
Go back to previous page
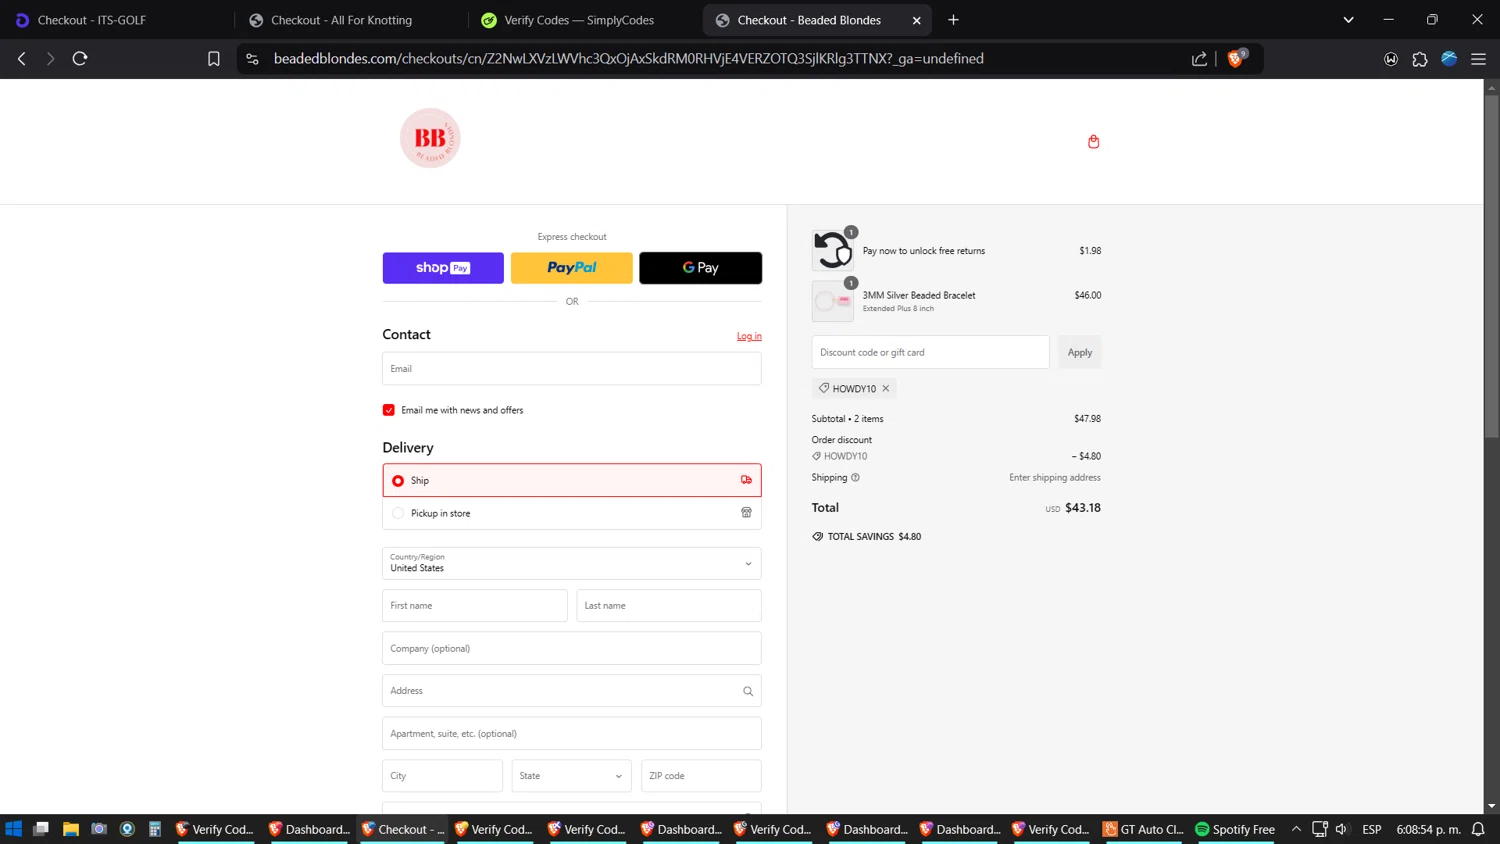coord(22,59)
